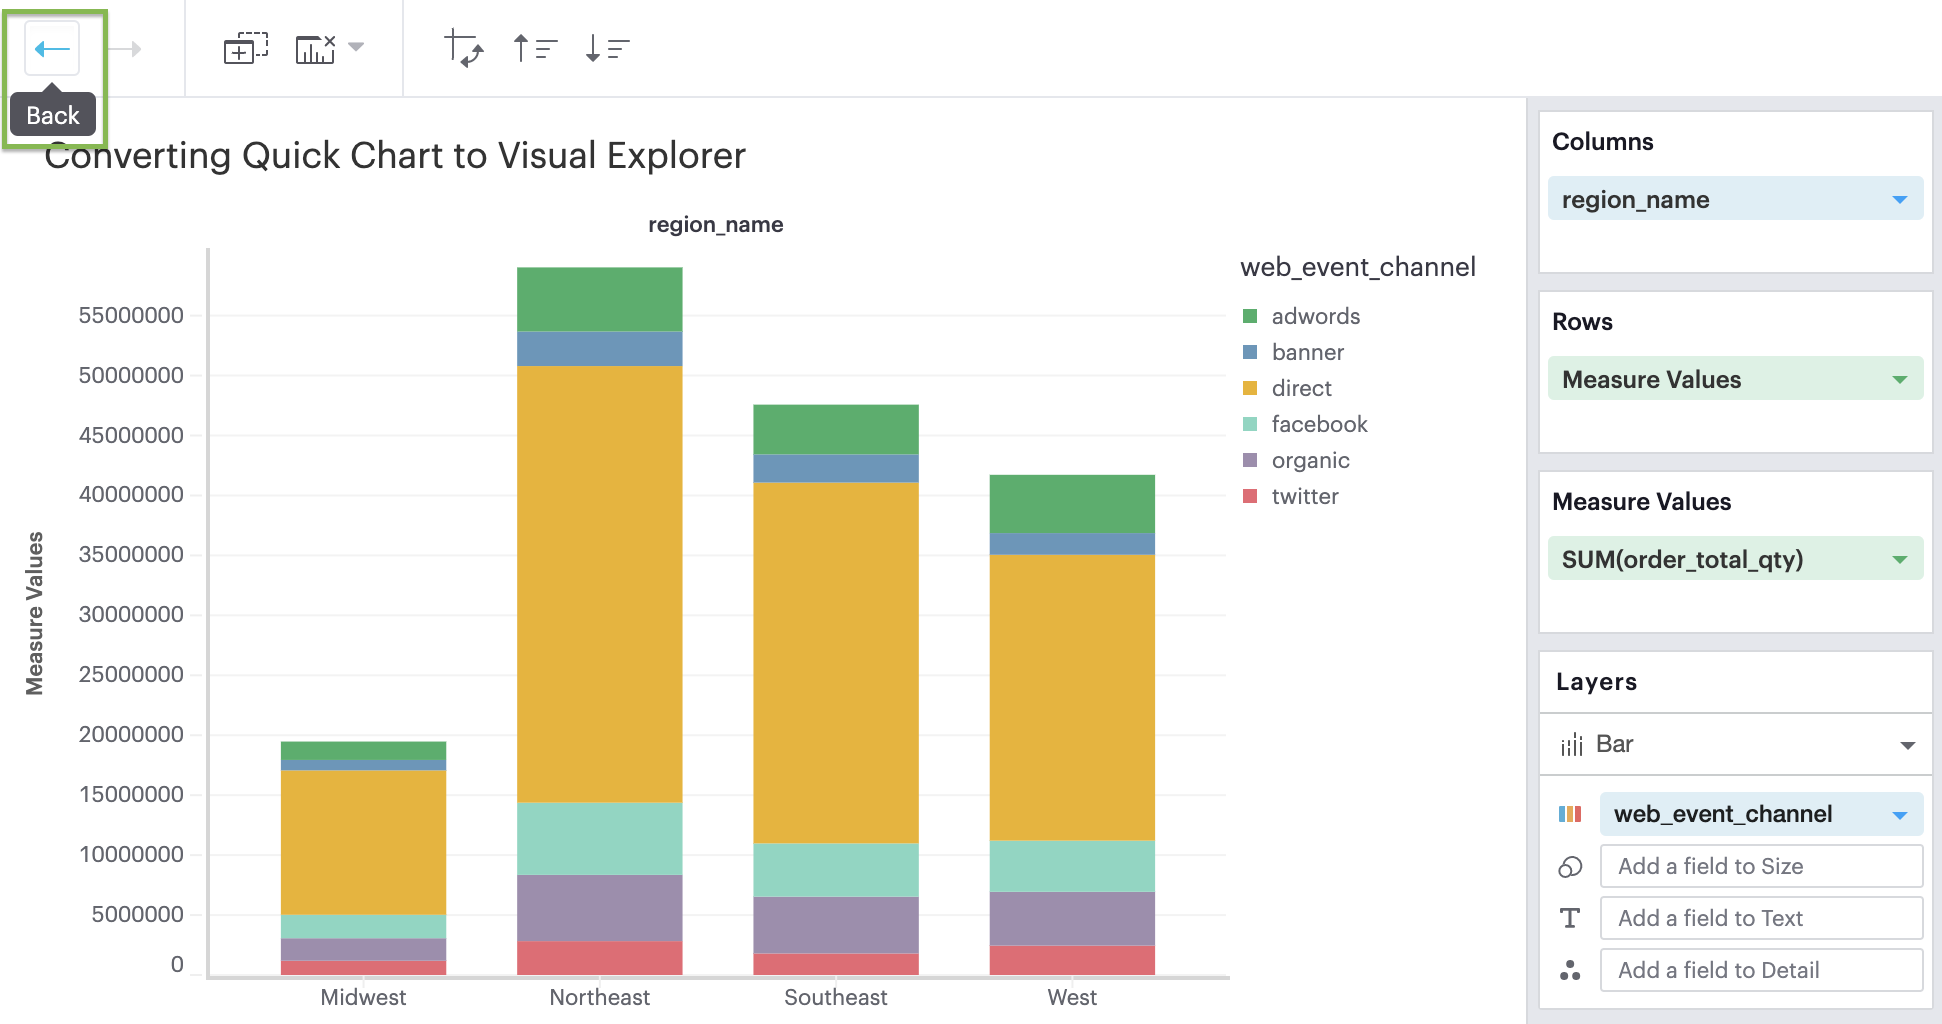Screen dimensions: 1942x1024
Task: Click the remove chart icon
Action: pos(314,46)
